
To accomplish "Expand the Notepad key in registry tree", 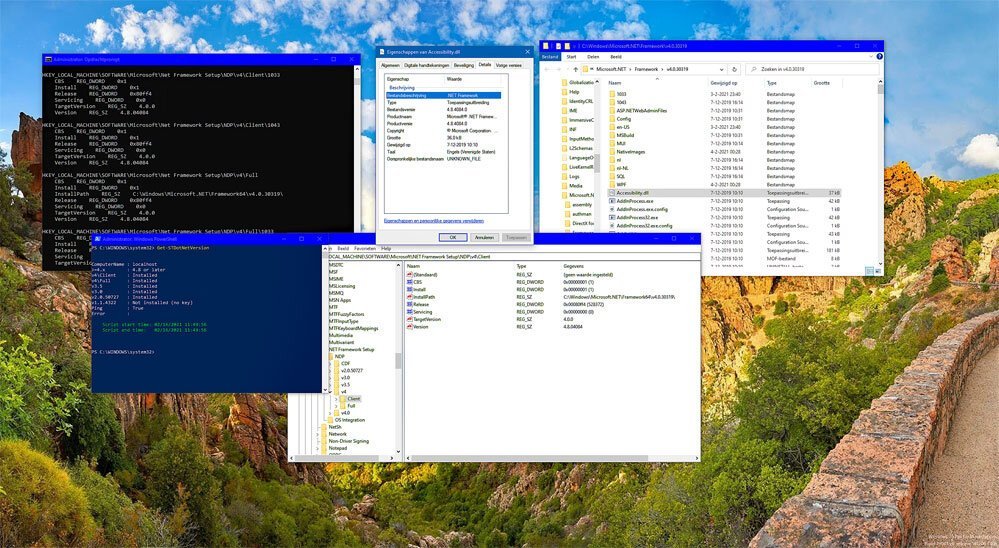I will pyautogui.click(x=318, y=448).
